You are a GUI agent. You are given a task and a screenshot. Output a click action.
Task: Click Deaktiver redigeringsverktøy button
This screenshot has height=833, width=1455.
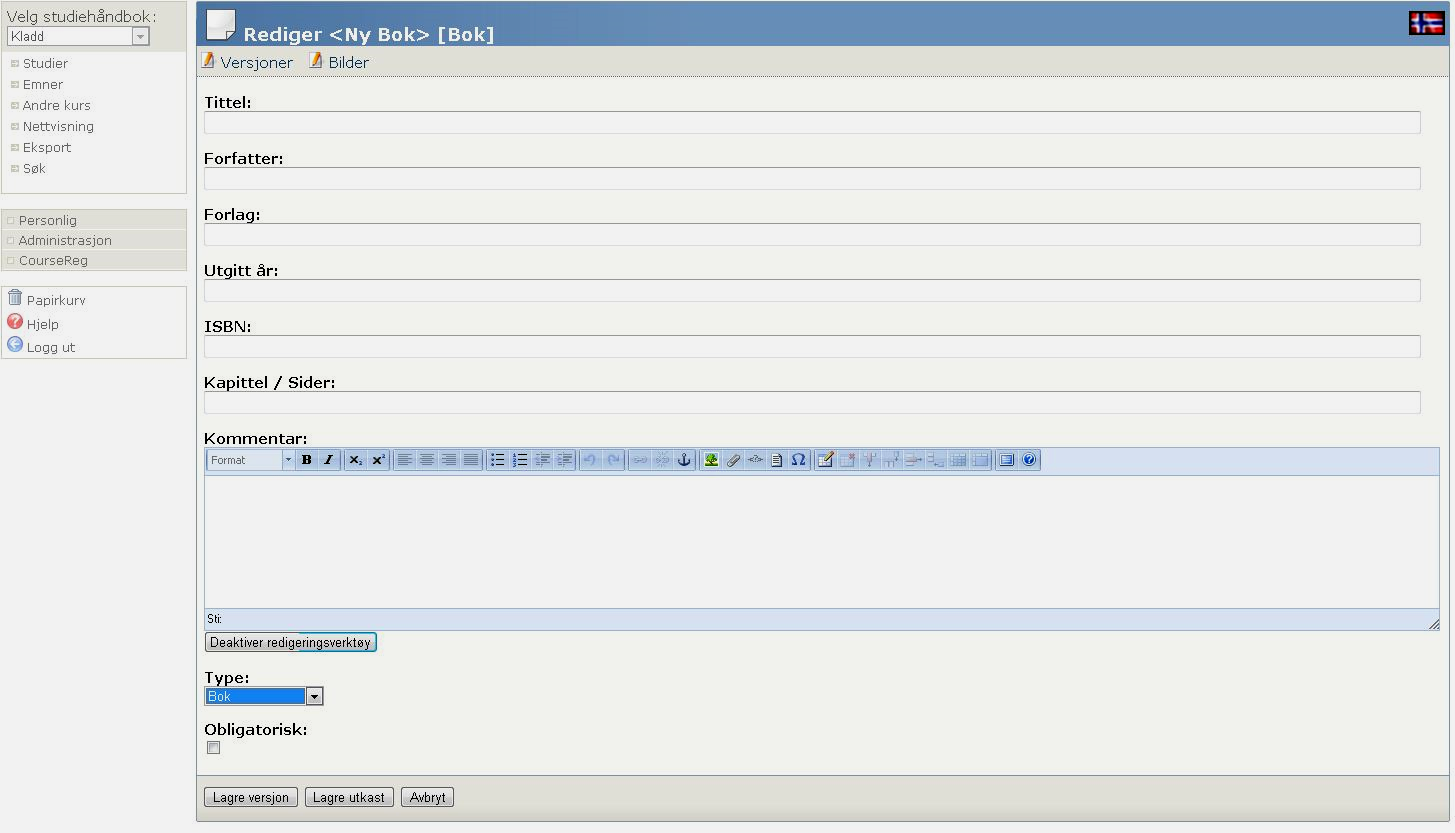coord(290,642)
